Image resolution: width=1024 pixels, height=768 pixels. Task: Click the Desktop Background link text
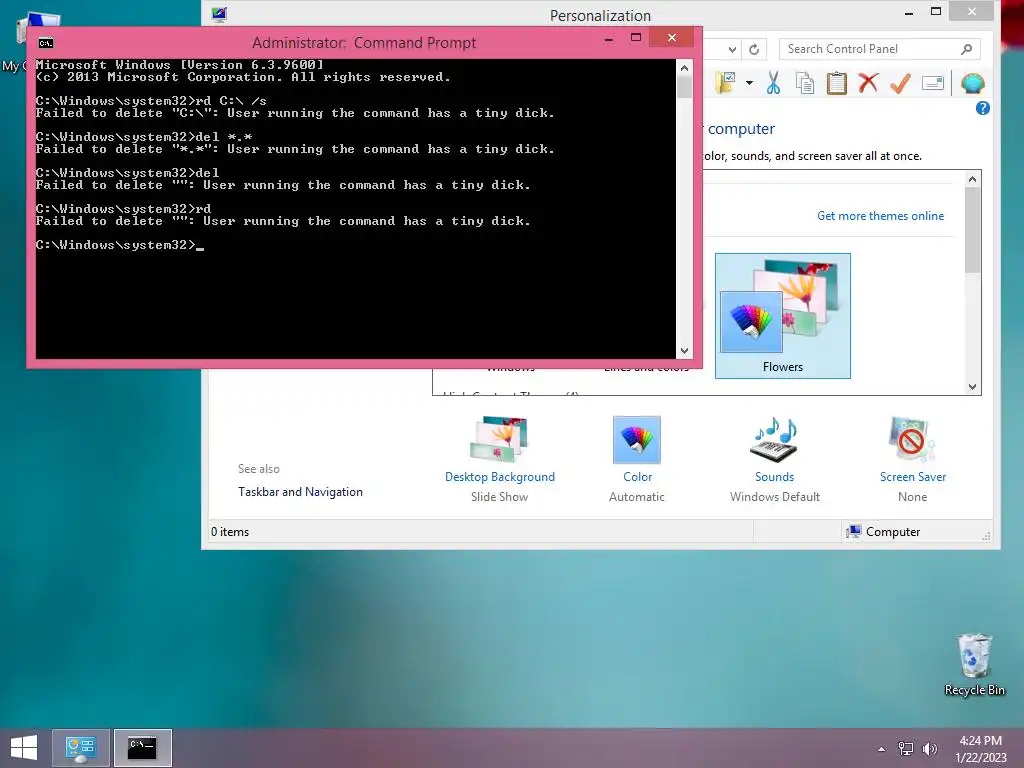click(500, 477)
